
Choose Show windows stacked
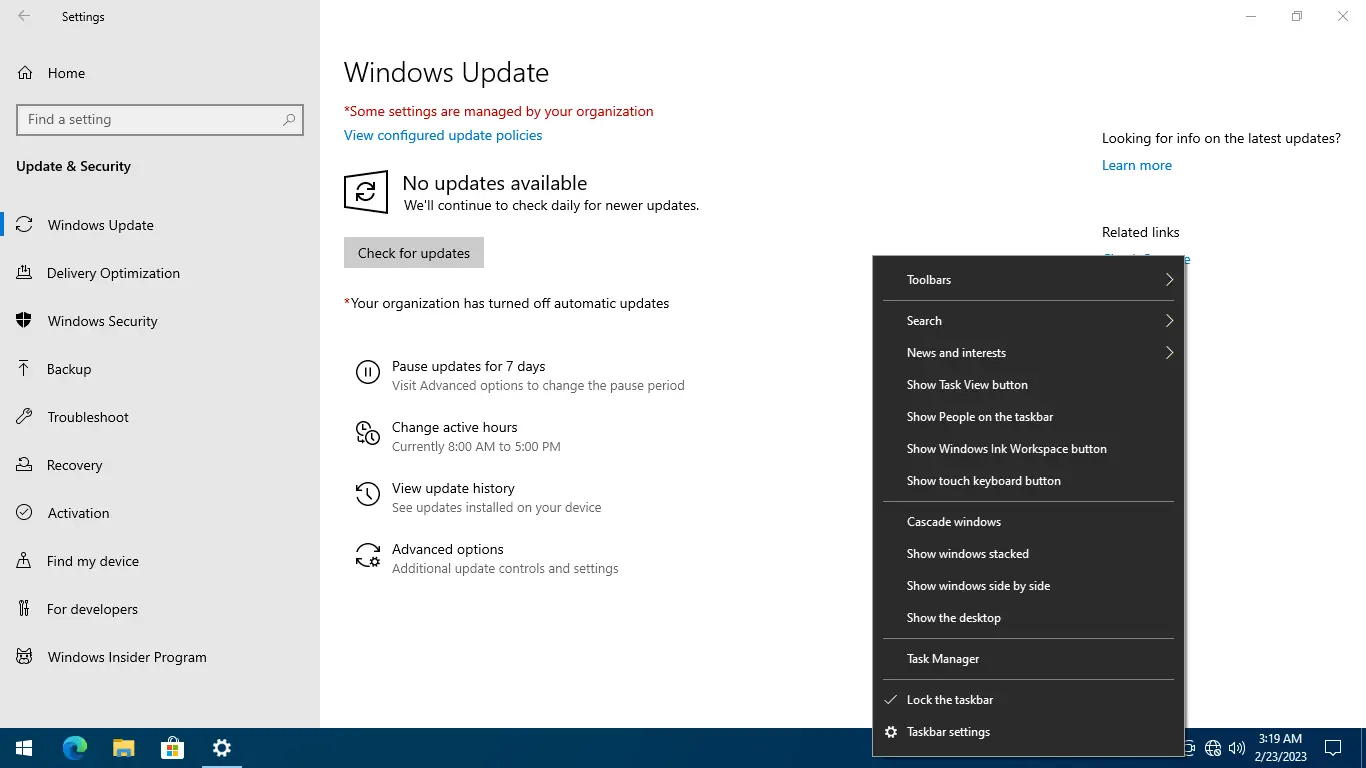[1028, 554]
